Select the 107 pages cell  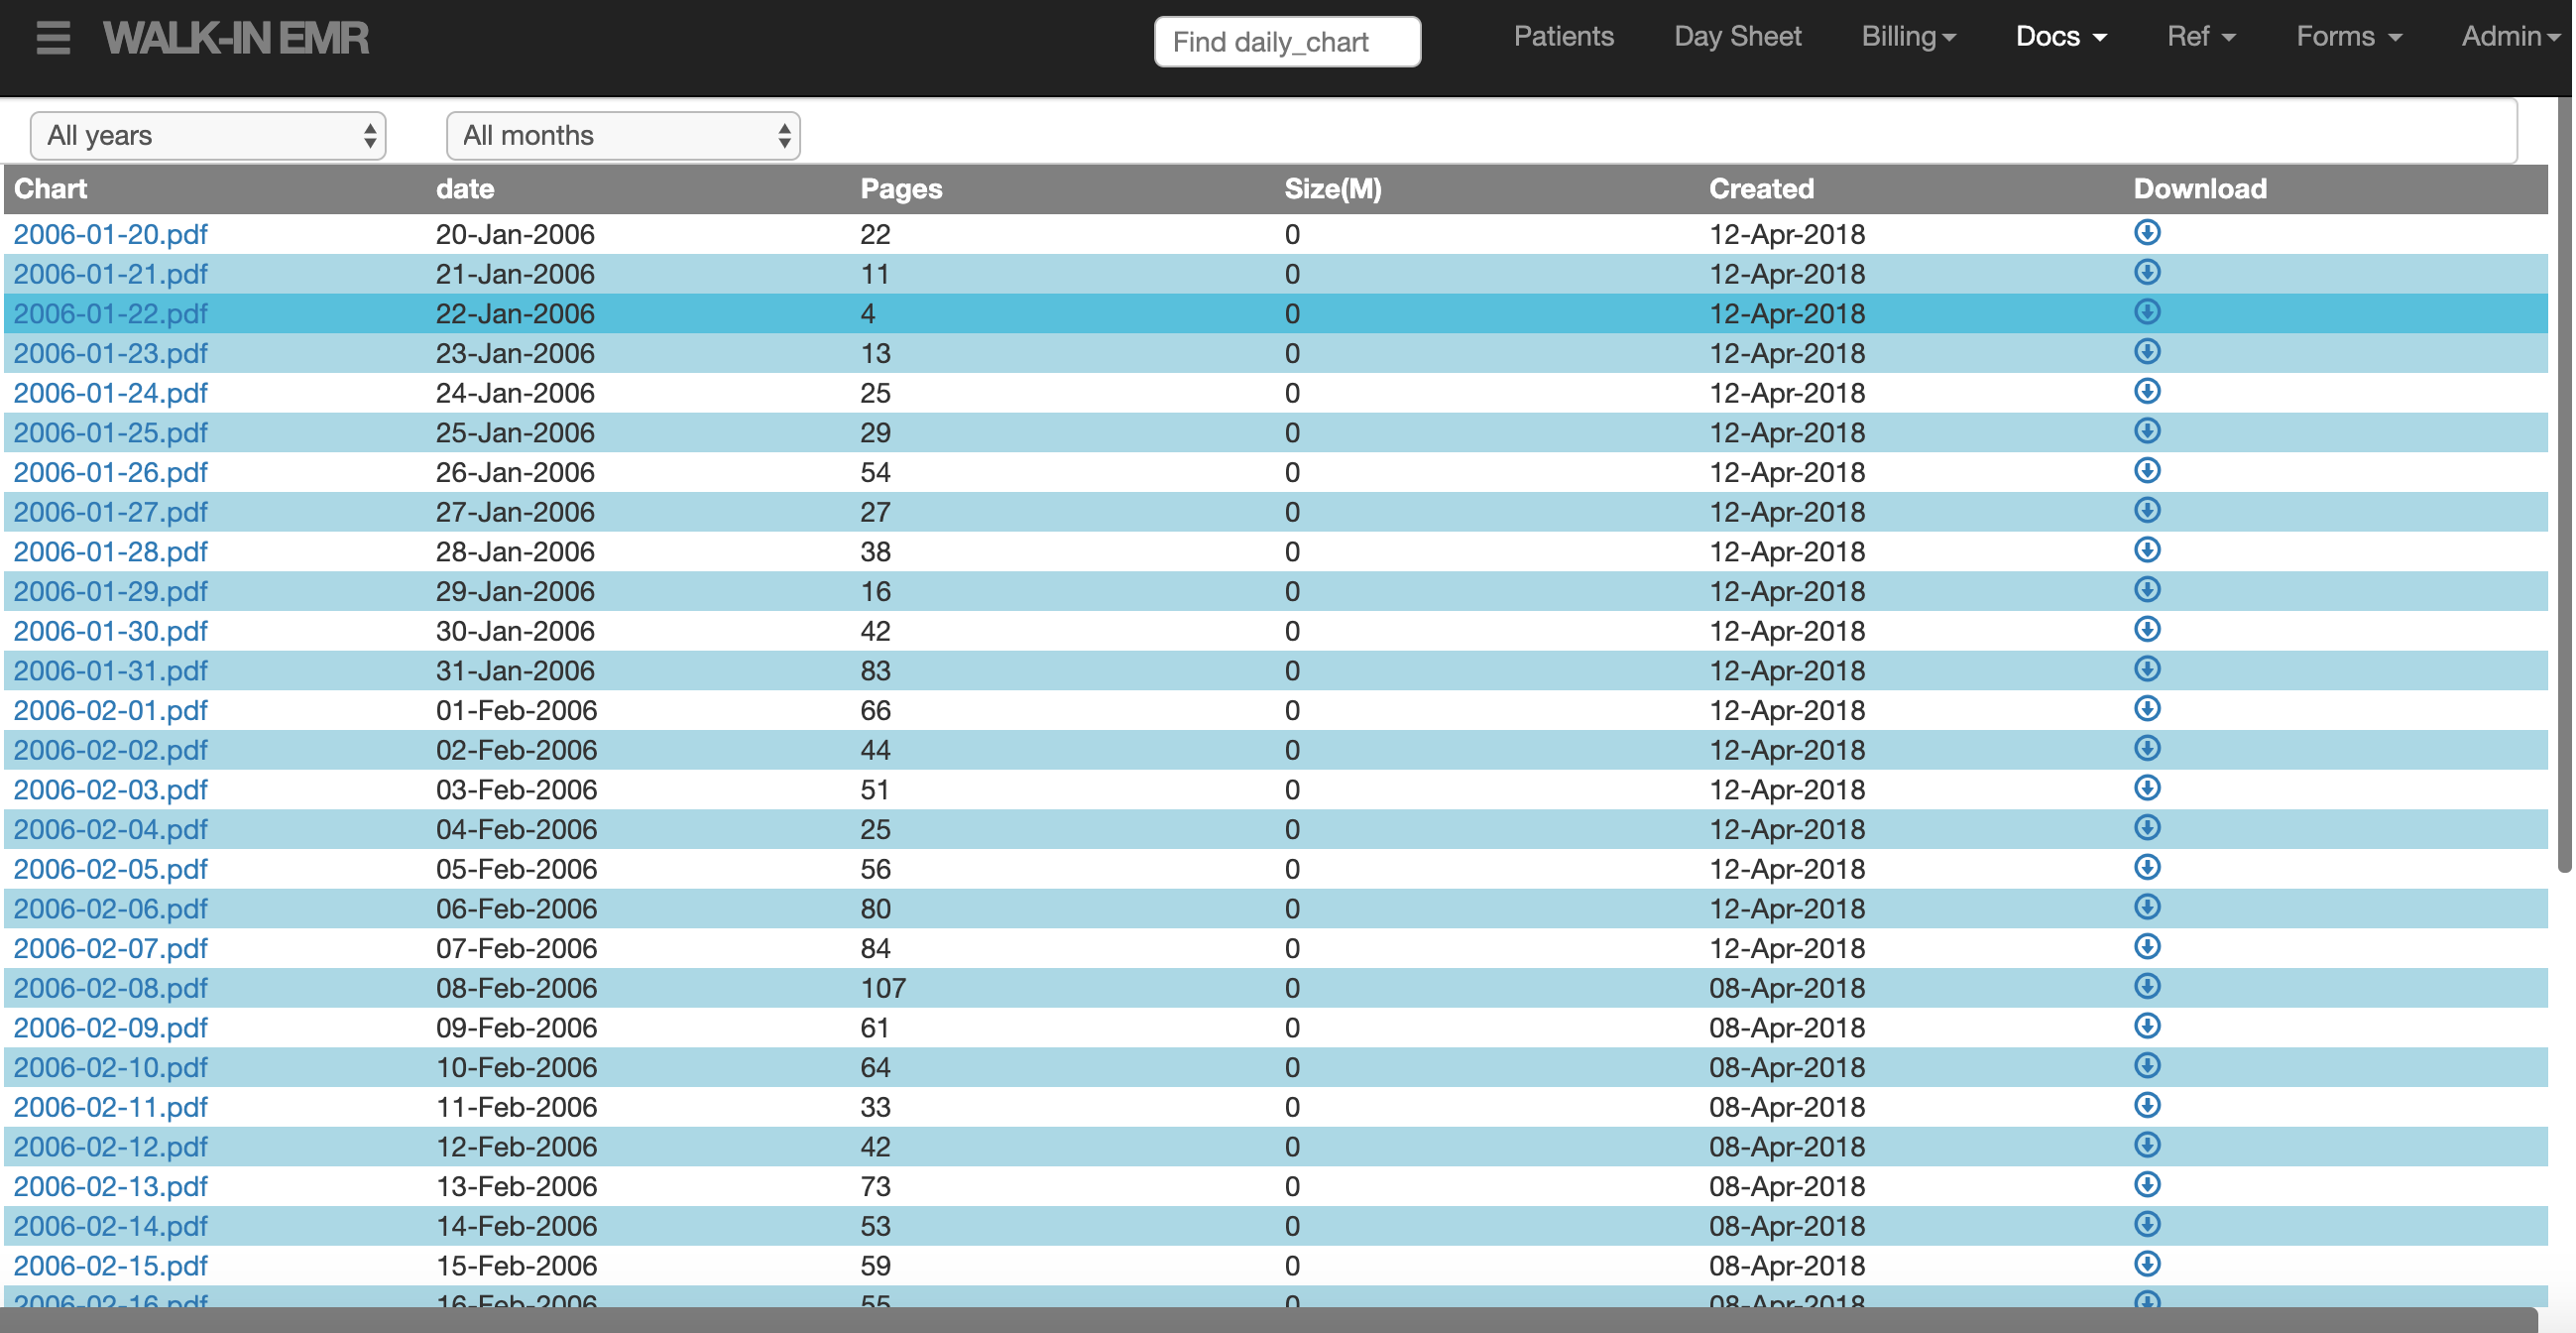point(883,988)
